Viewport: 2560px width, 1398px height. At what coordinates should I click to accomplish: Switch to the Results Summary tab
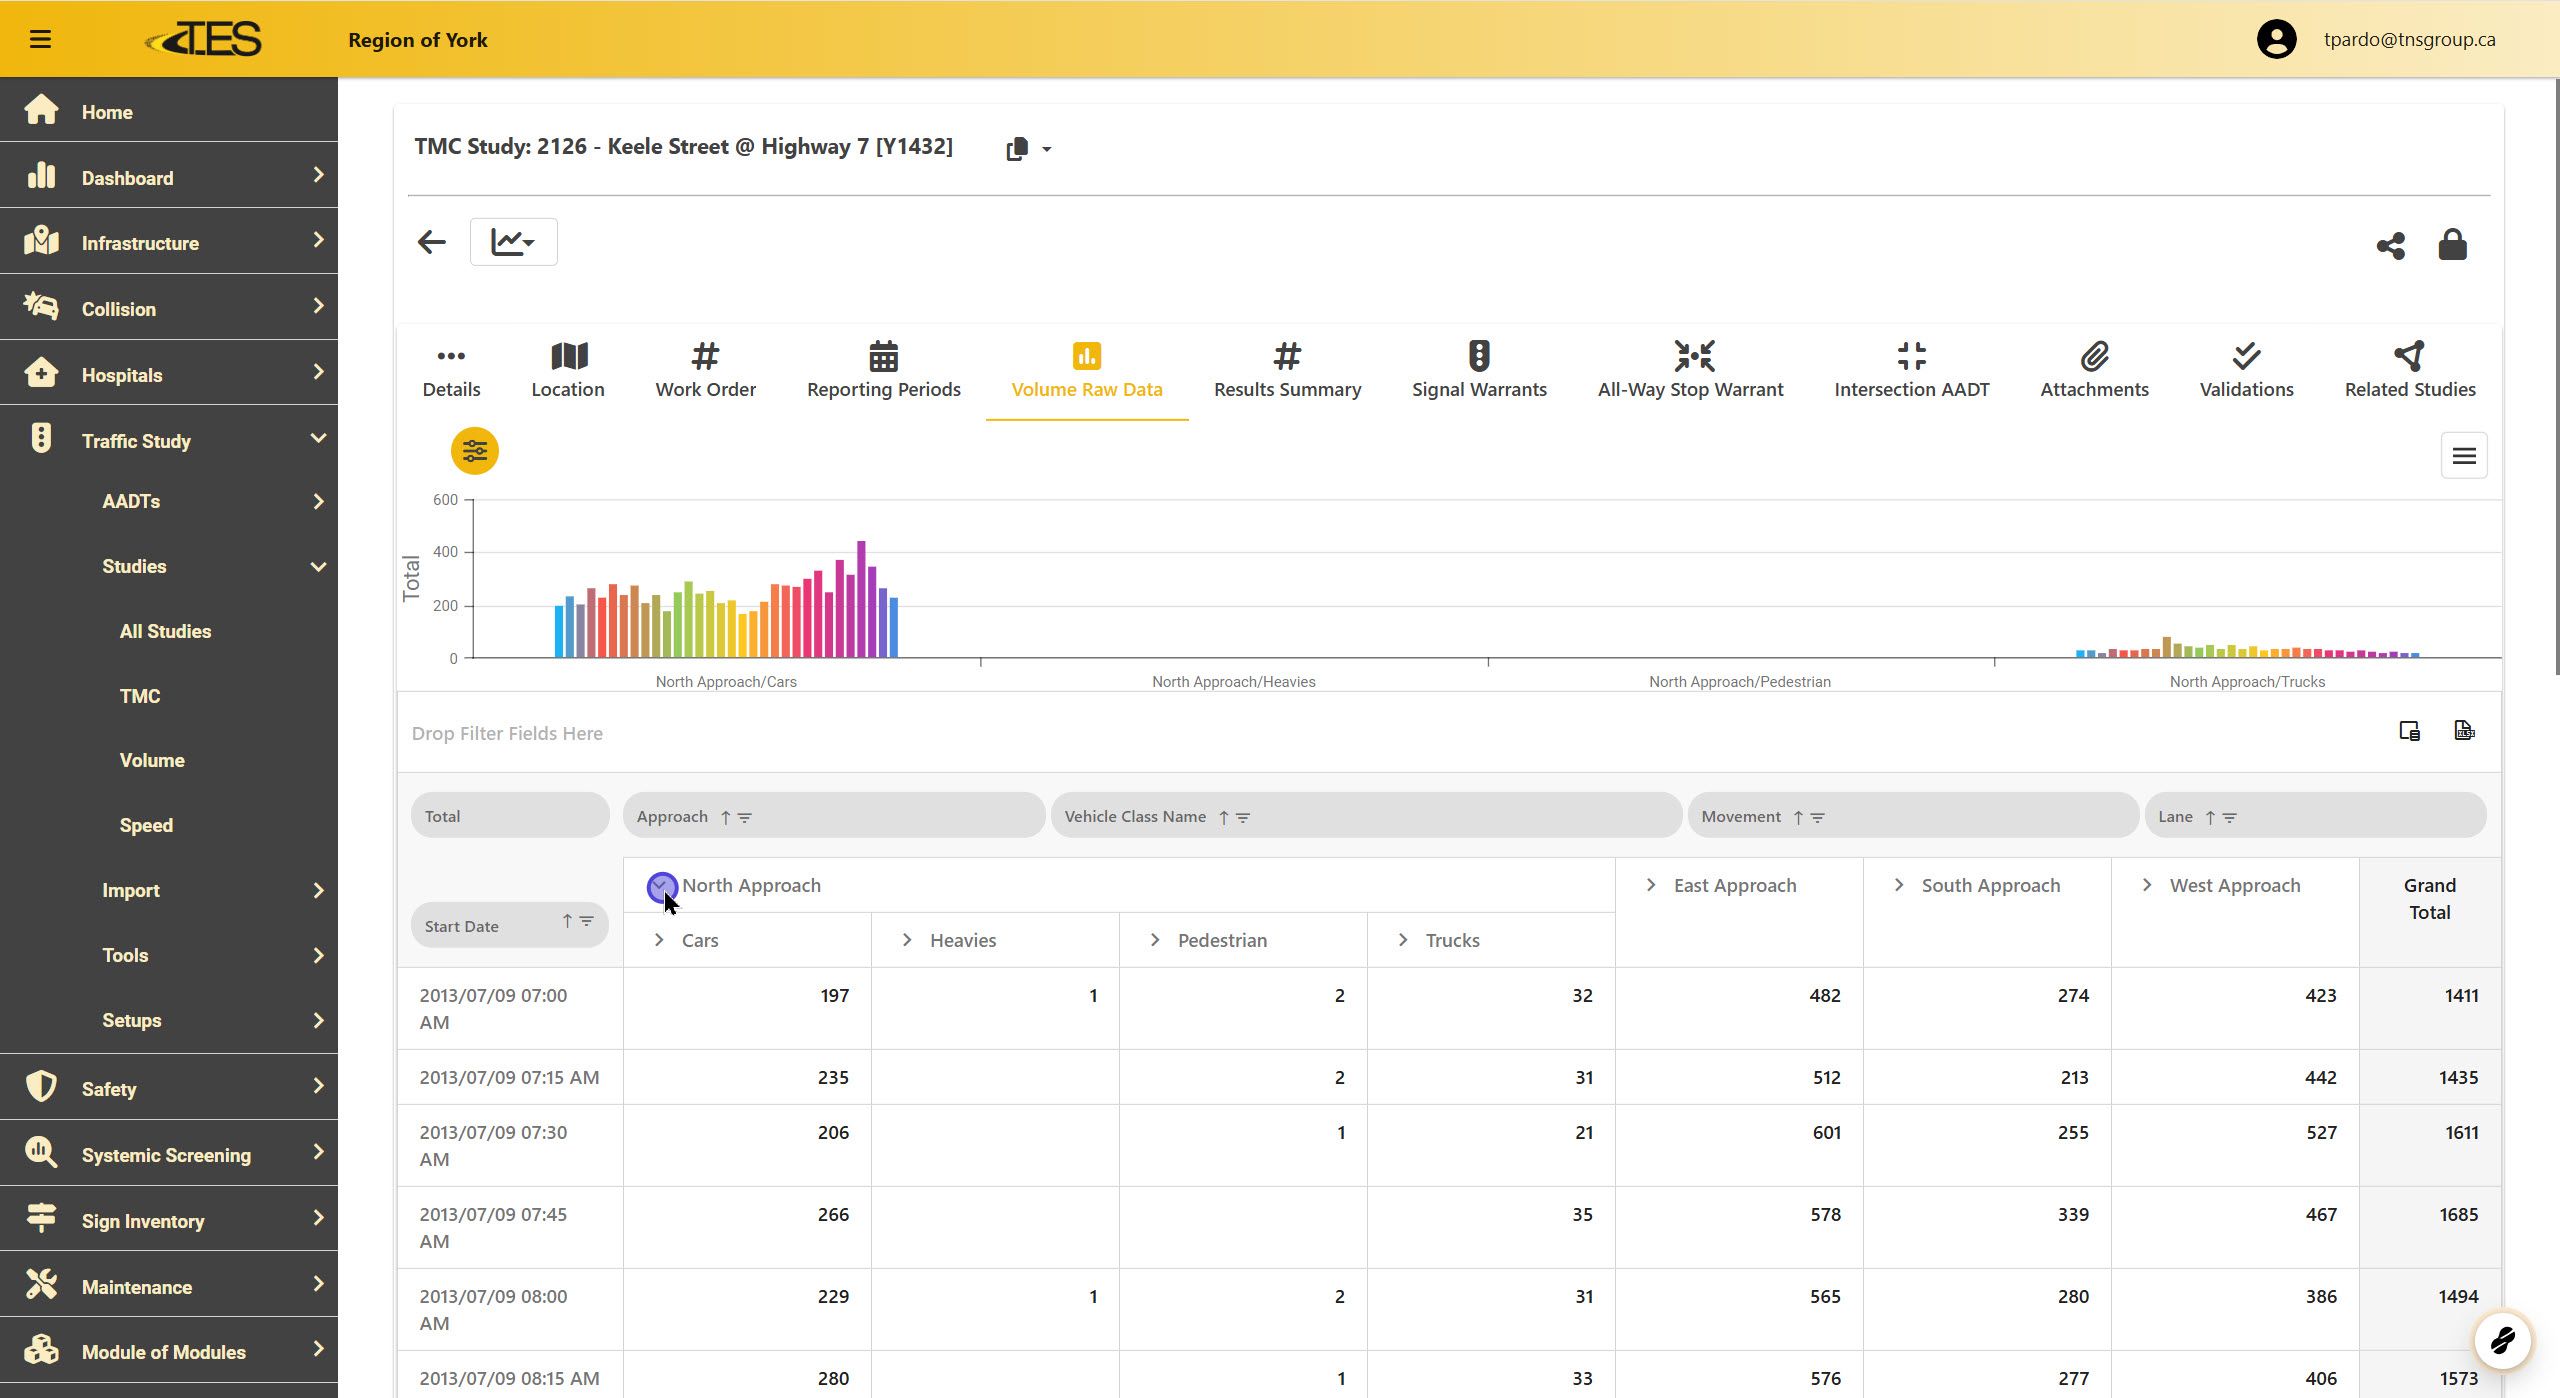click(1286, 370)
